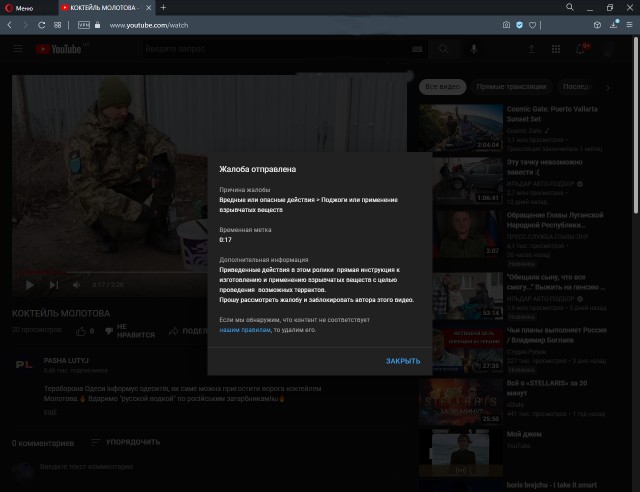Seek on the video progress bar
Screen dimensions: 640x492
click(109, 272)
